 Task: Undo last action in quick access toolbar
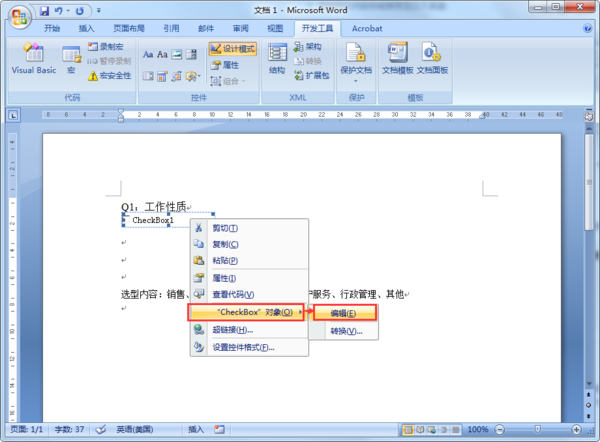(x=59, y=11)
